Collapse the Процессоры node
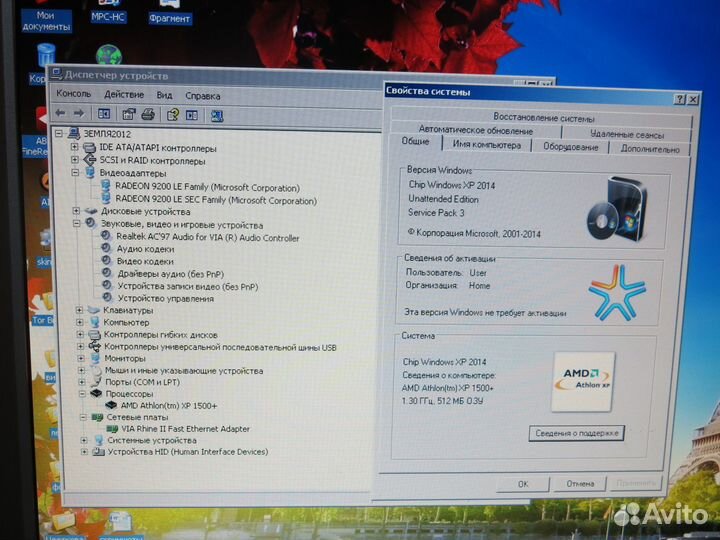 pos(83,394)
